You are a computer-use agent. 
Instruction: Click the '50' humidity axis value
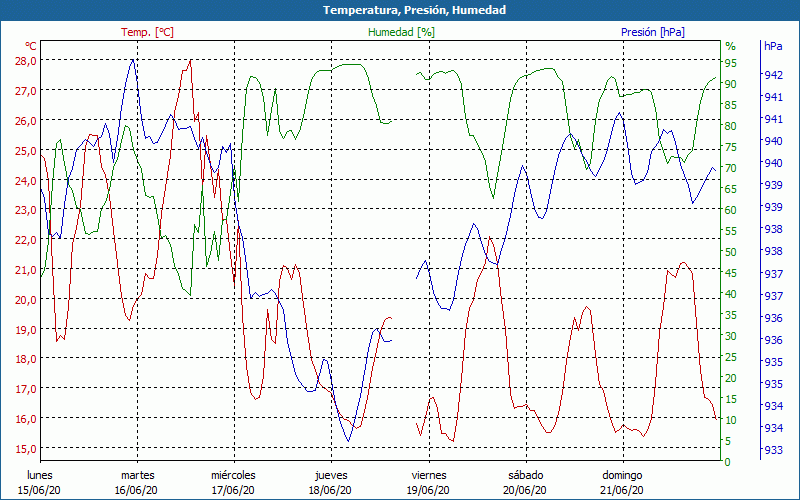pos(731,252)
